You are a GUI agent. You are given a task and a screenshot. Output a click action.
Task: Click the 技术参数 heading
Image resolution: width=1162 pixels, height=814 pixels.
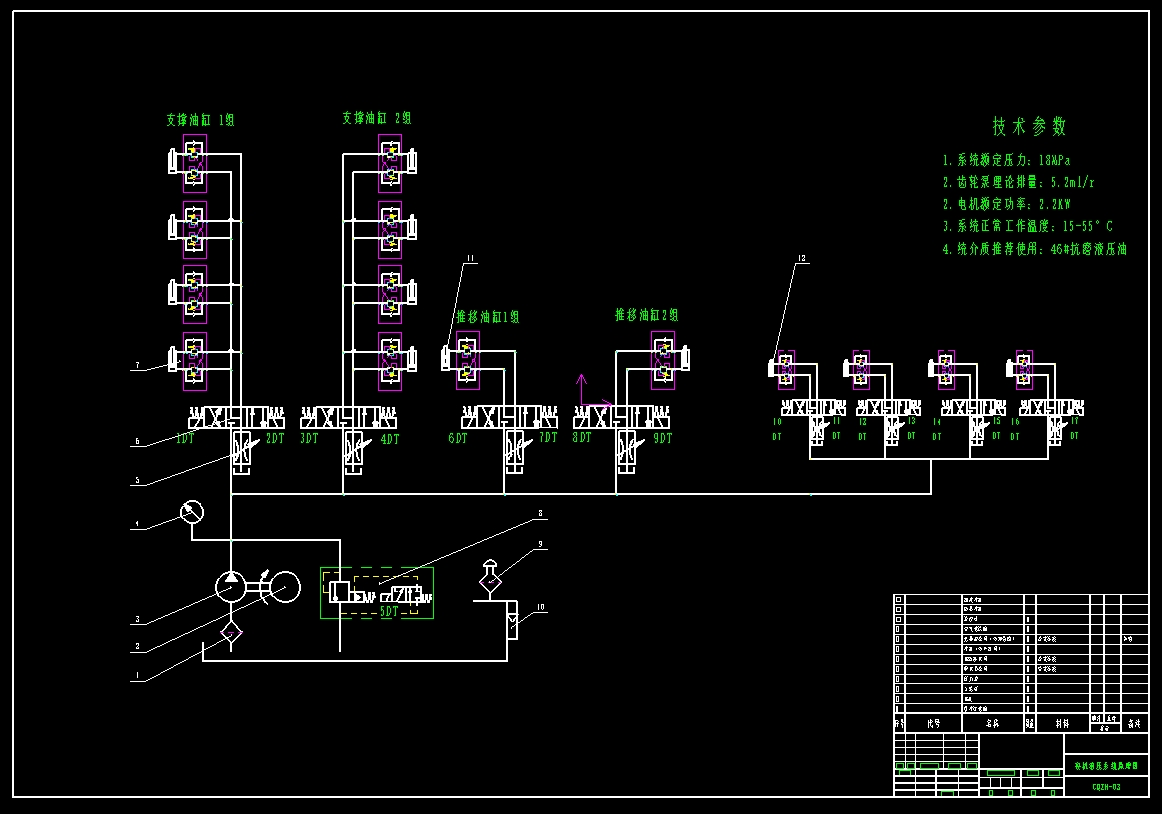[1029, 127]
